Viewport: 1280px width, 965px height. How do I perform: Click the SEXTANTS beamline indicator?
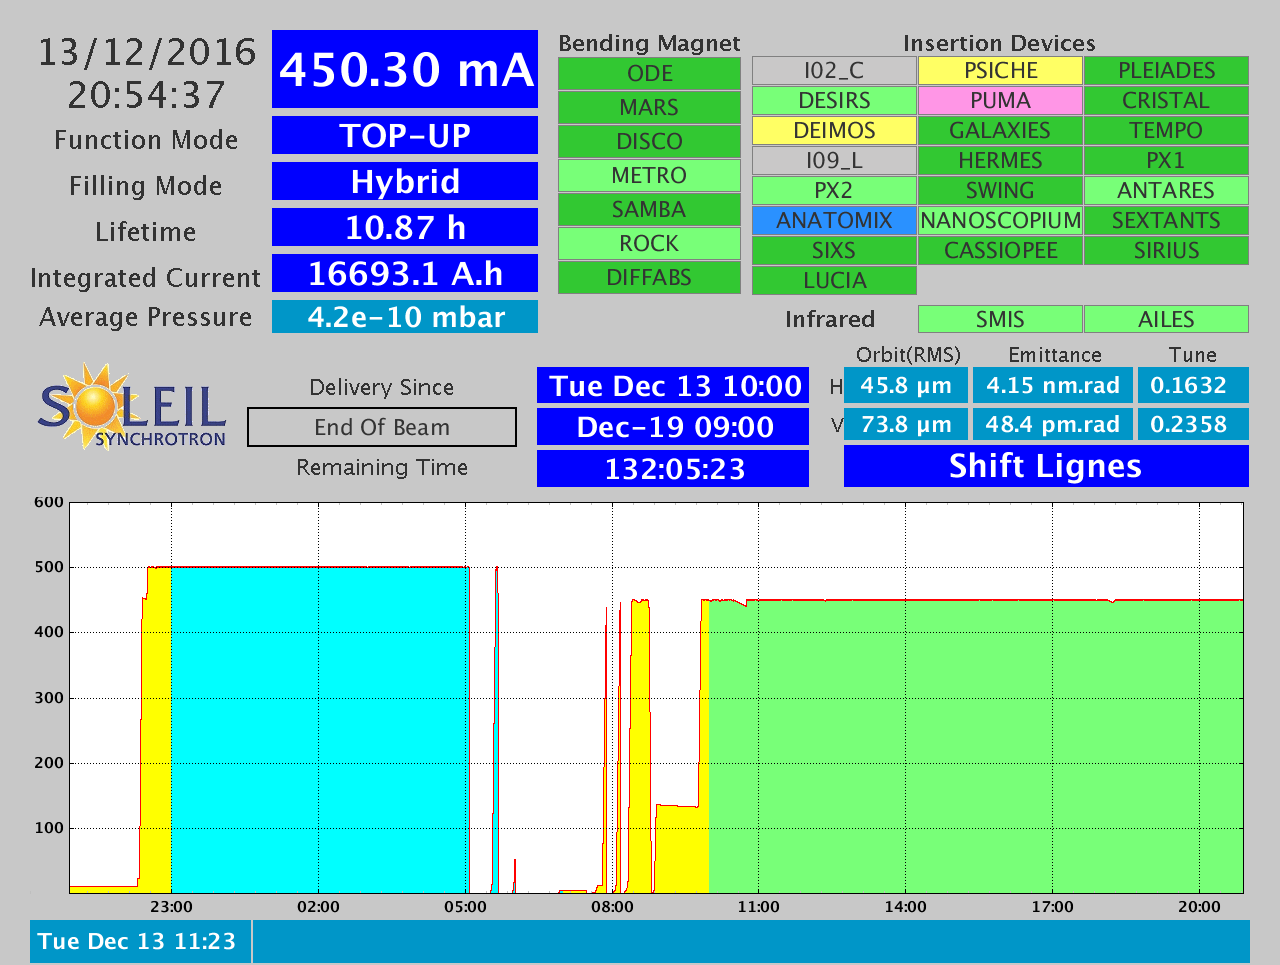pyautogui.click(x=1166, y=220)
